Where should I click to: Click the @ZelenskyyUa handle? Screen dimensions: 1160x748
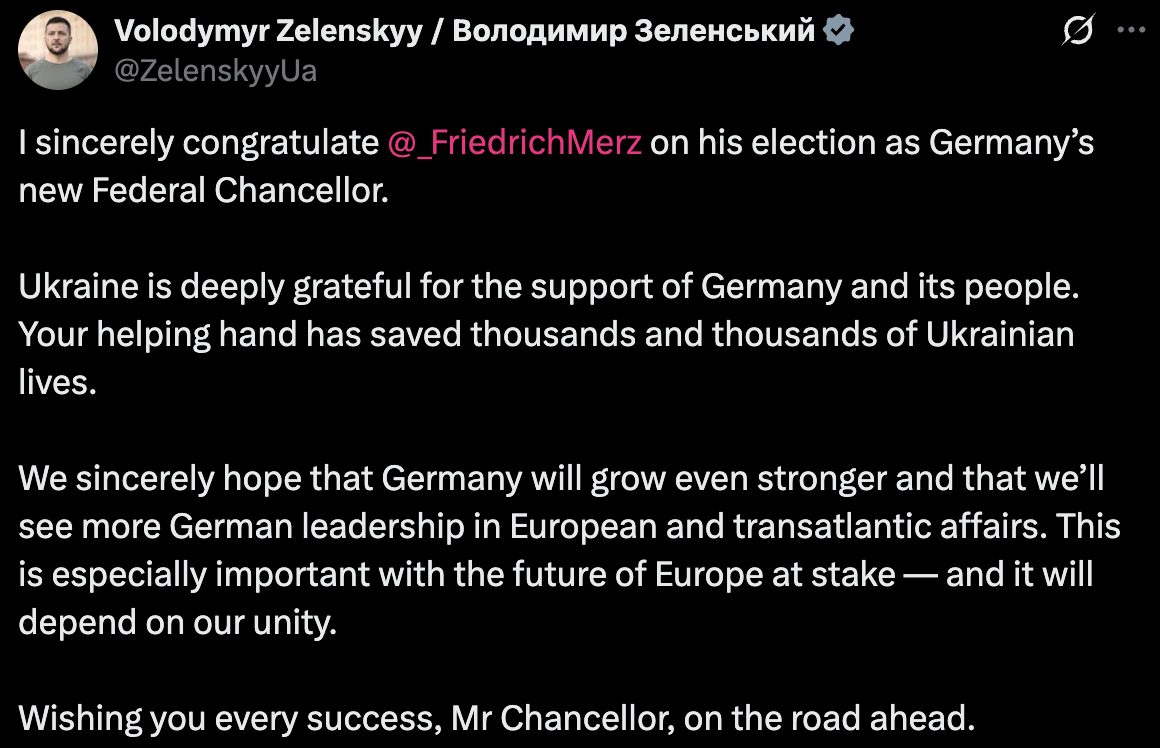click(x=215, y=71)
